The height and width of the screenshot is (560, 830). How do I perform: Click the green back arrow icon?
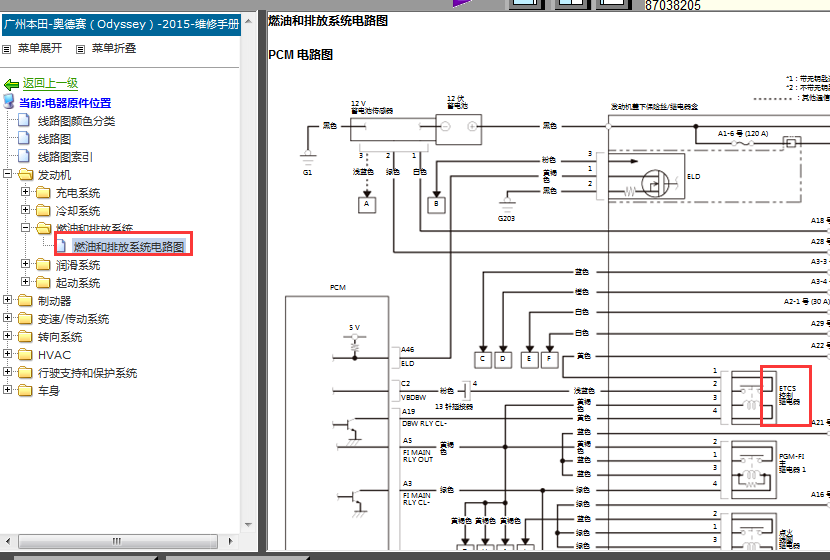[11, 84]
